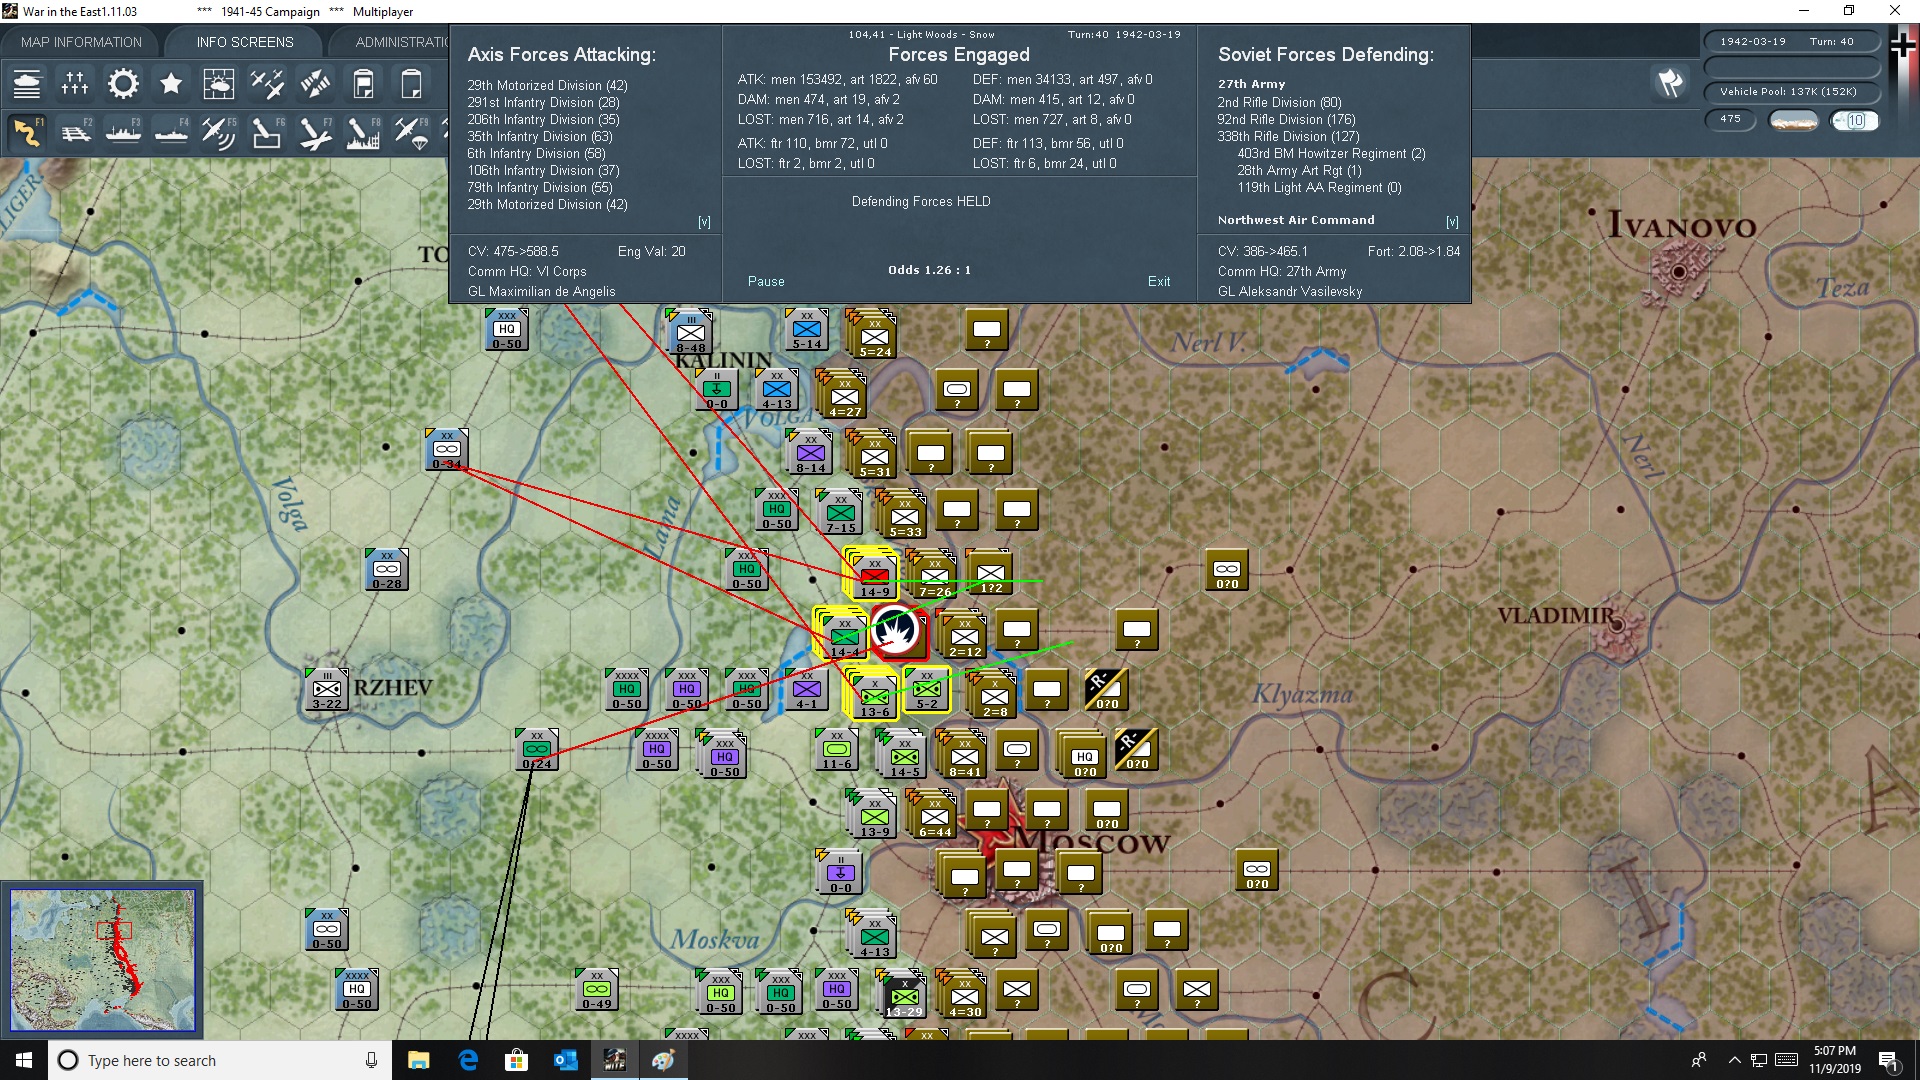The height and width of the screenshot is (1080, 1920).
Task: Open the ADMINISTRATION tab
Action: click(x=402, y=42)
